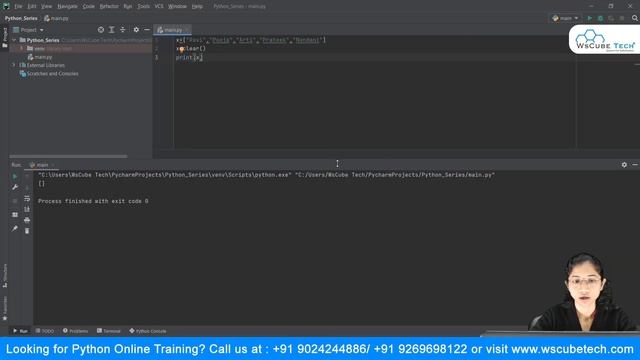Toggle scroll to end in the Run console
This screenshot has height=360, width=640.
[x=27, y=209]
